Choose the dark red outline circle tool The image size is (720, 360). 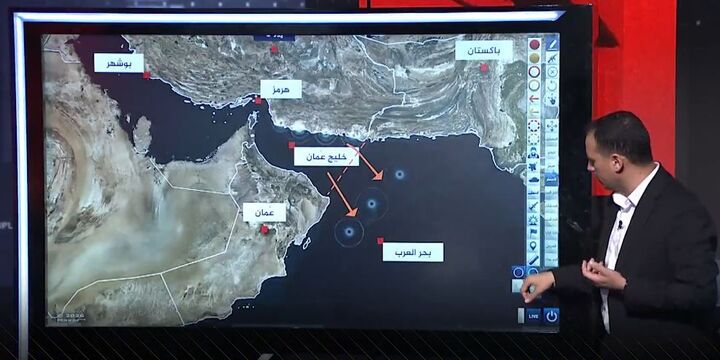[534, 72]
